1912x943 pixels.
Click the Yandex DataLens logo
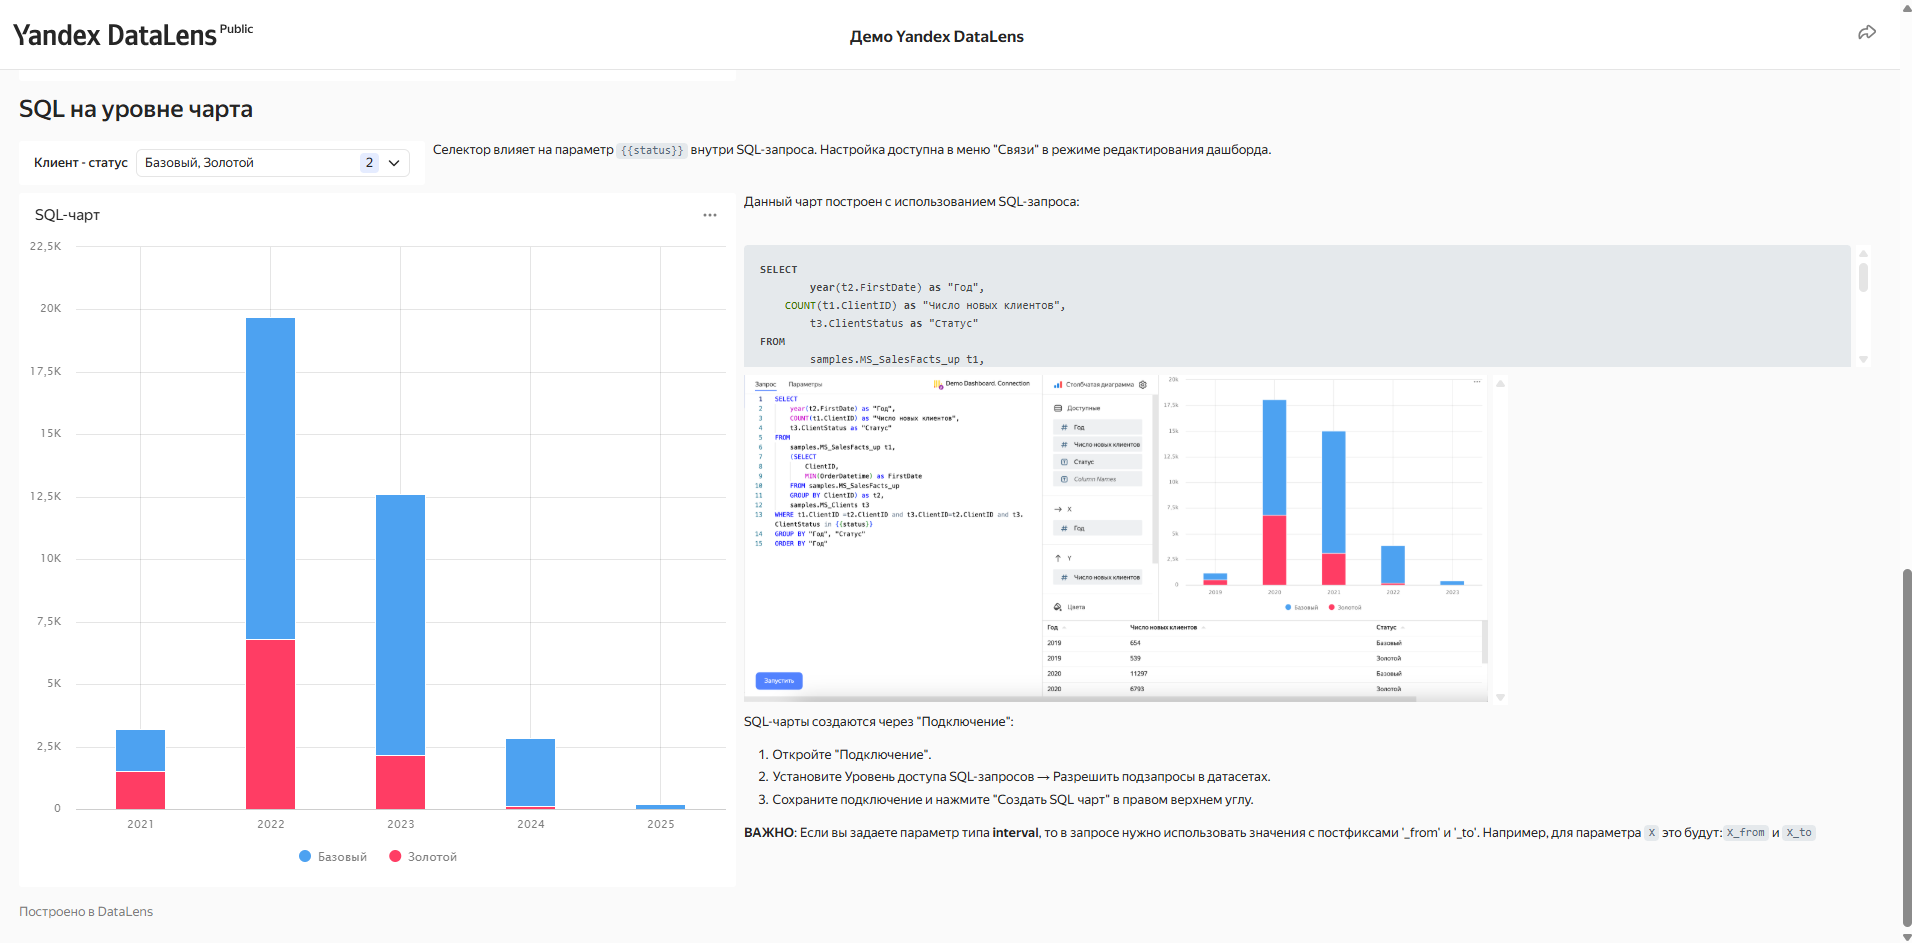115,36
